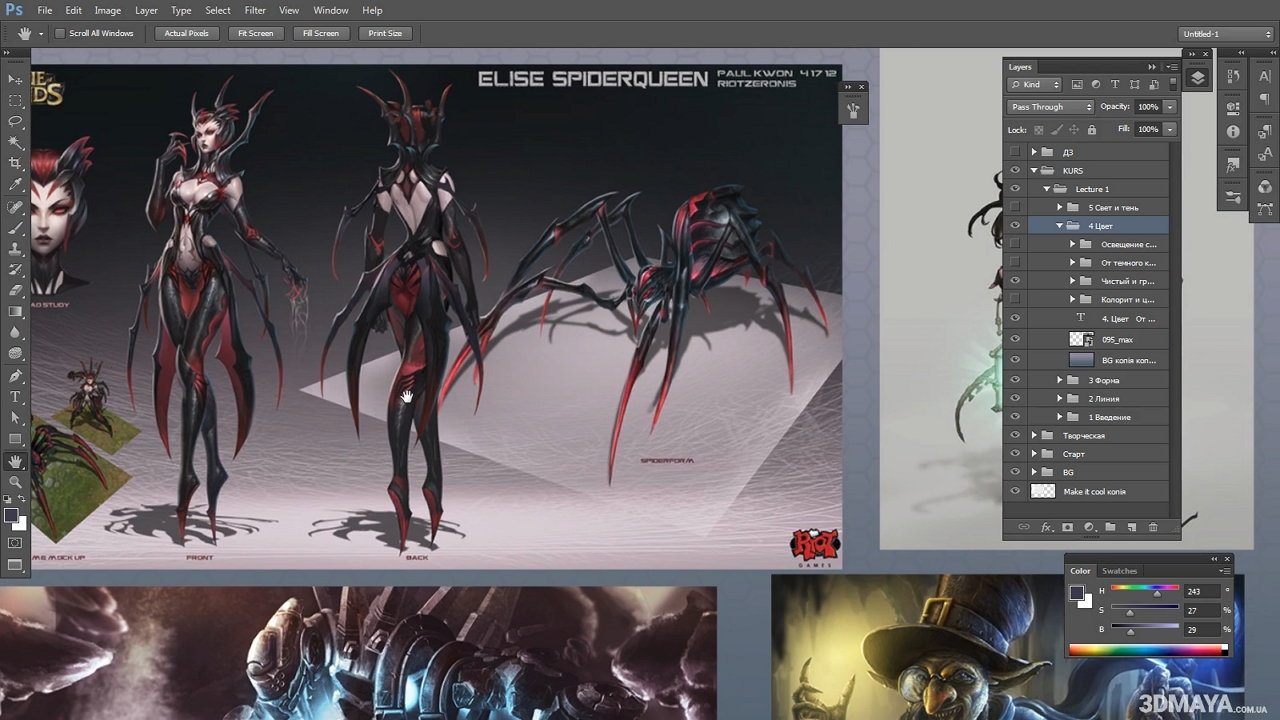Viewport: 1280px width, 720px height.
Task: Show the ДЗ group
Action: [1015, 152]
